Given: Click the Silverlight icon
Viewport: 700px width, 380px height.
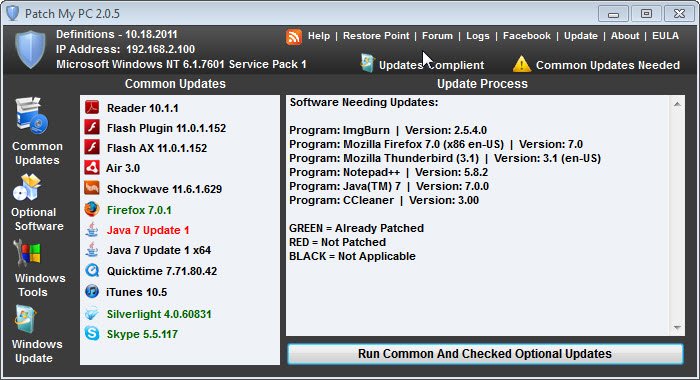Looking at the screenshot, I should click(92, 314).
